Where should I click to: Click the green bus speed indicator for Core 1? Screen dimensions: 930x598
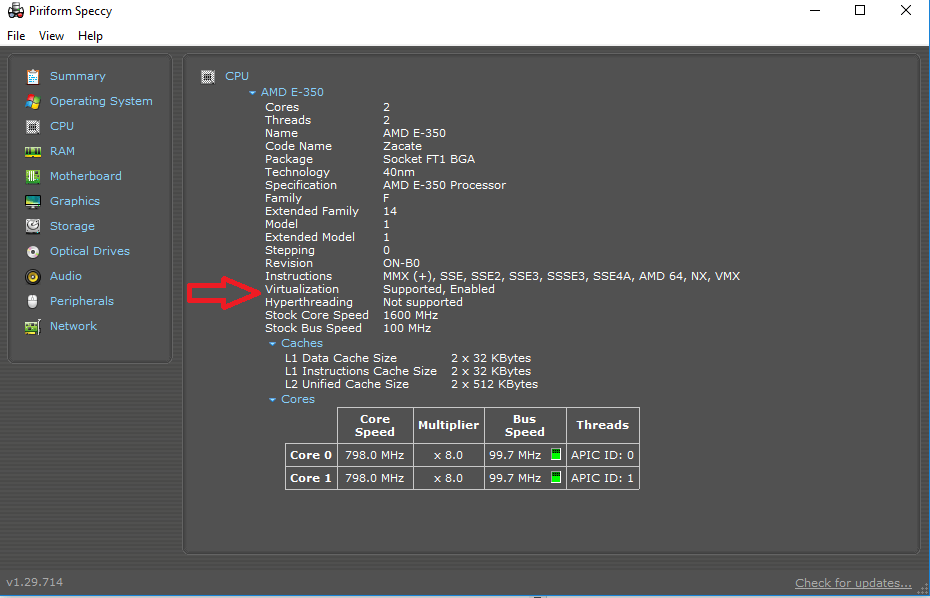point(556,477)
